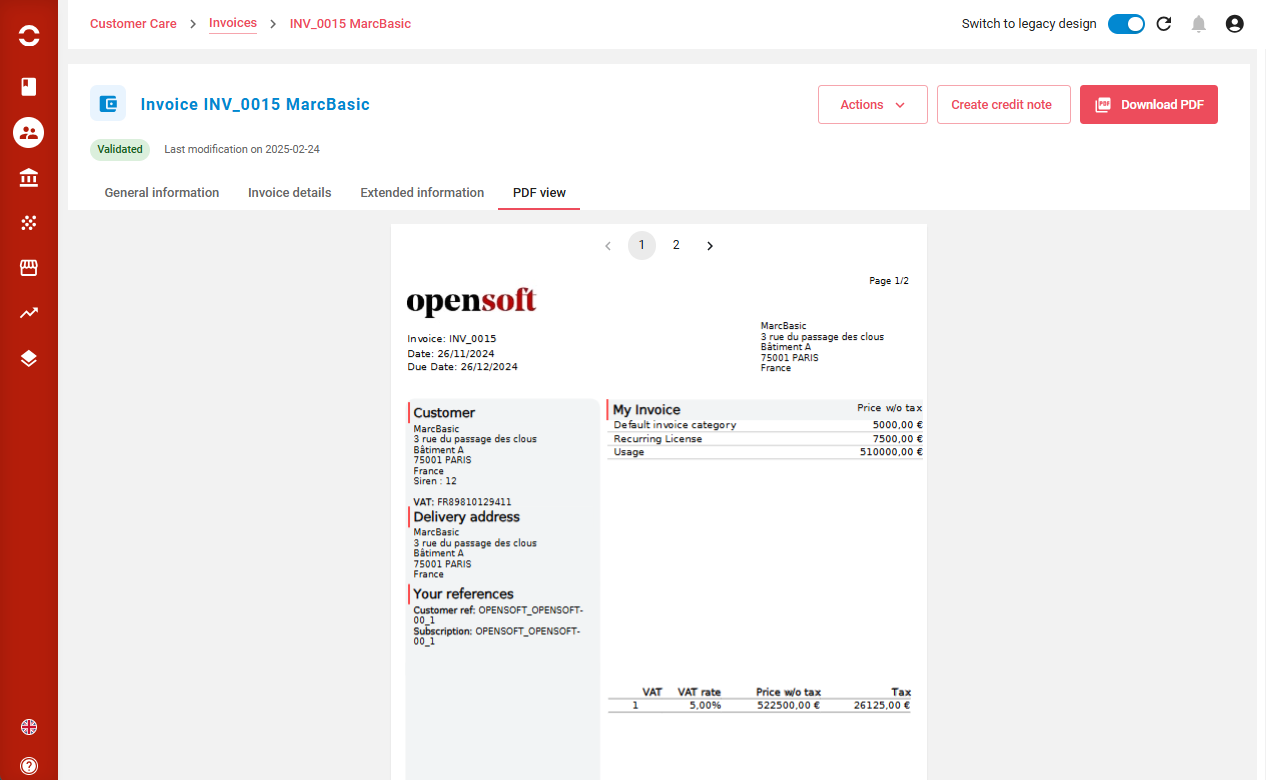
Task: Click the Validated status badge
Action: coord(120,149)
